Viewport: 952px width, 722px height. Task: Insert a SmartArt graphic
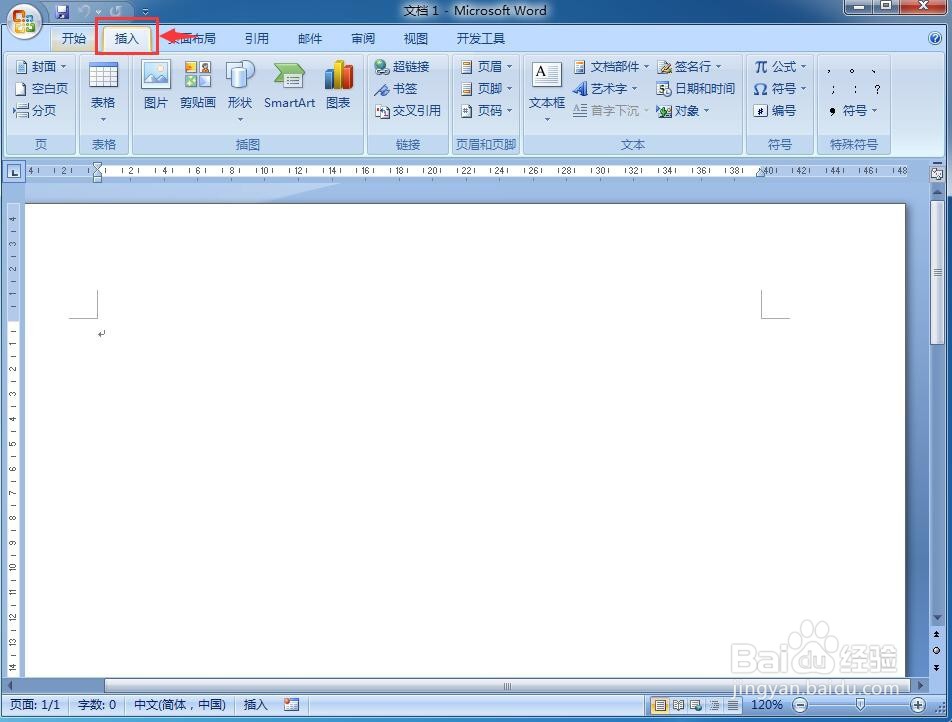click(x=290, y=85)
